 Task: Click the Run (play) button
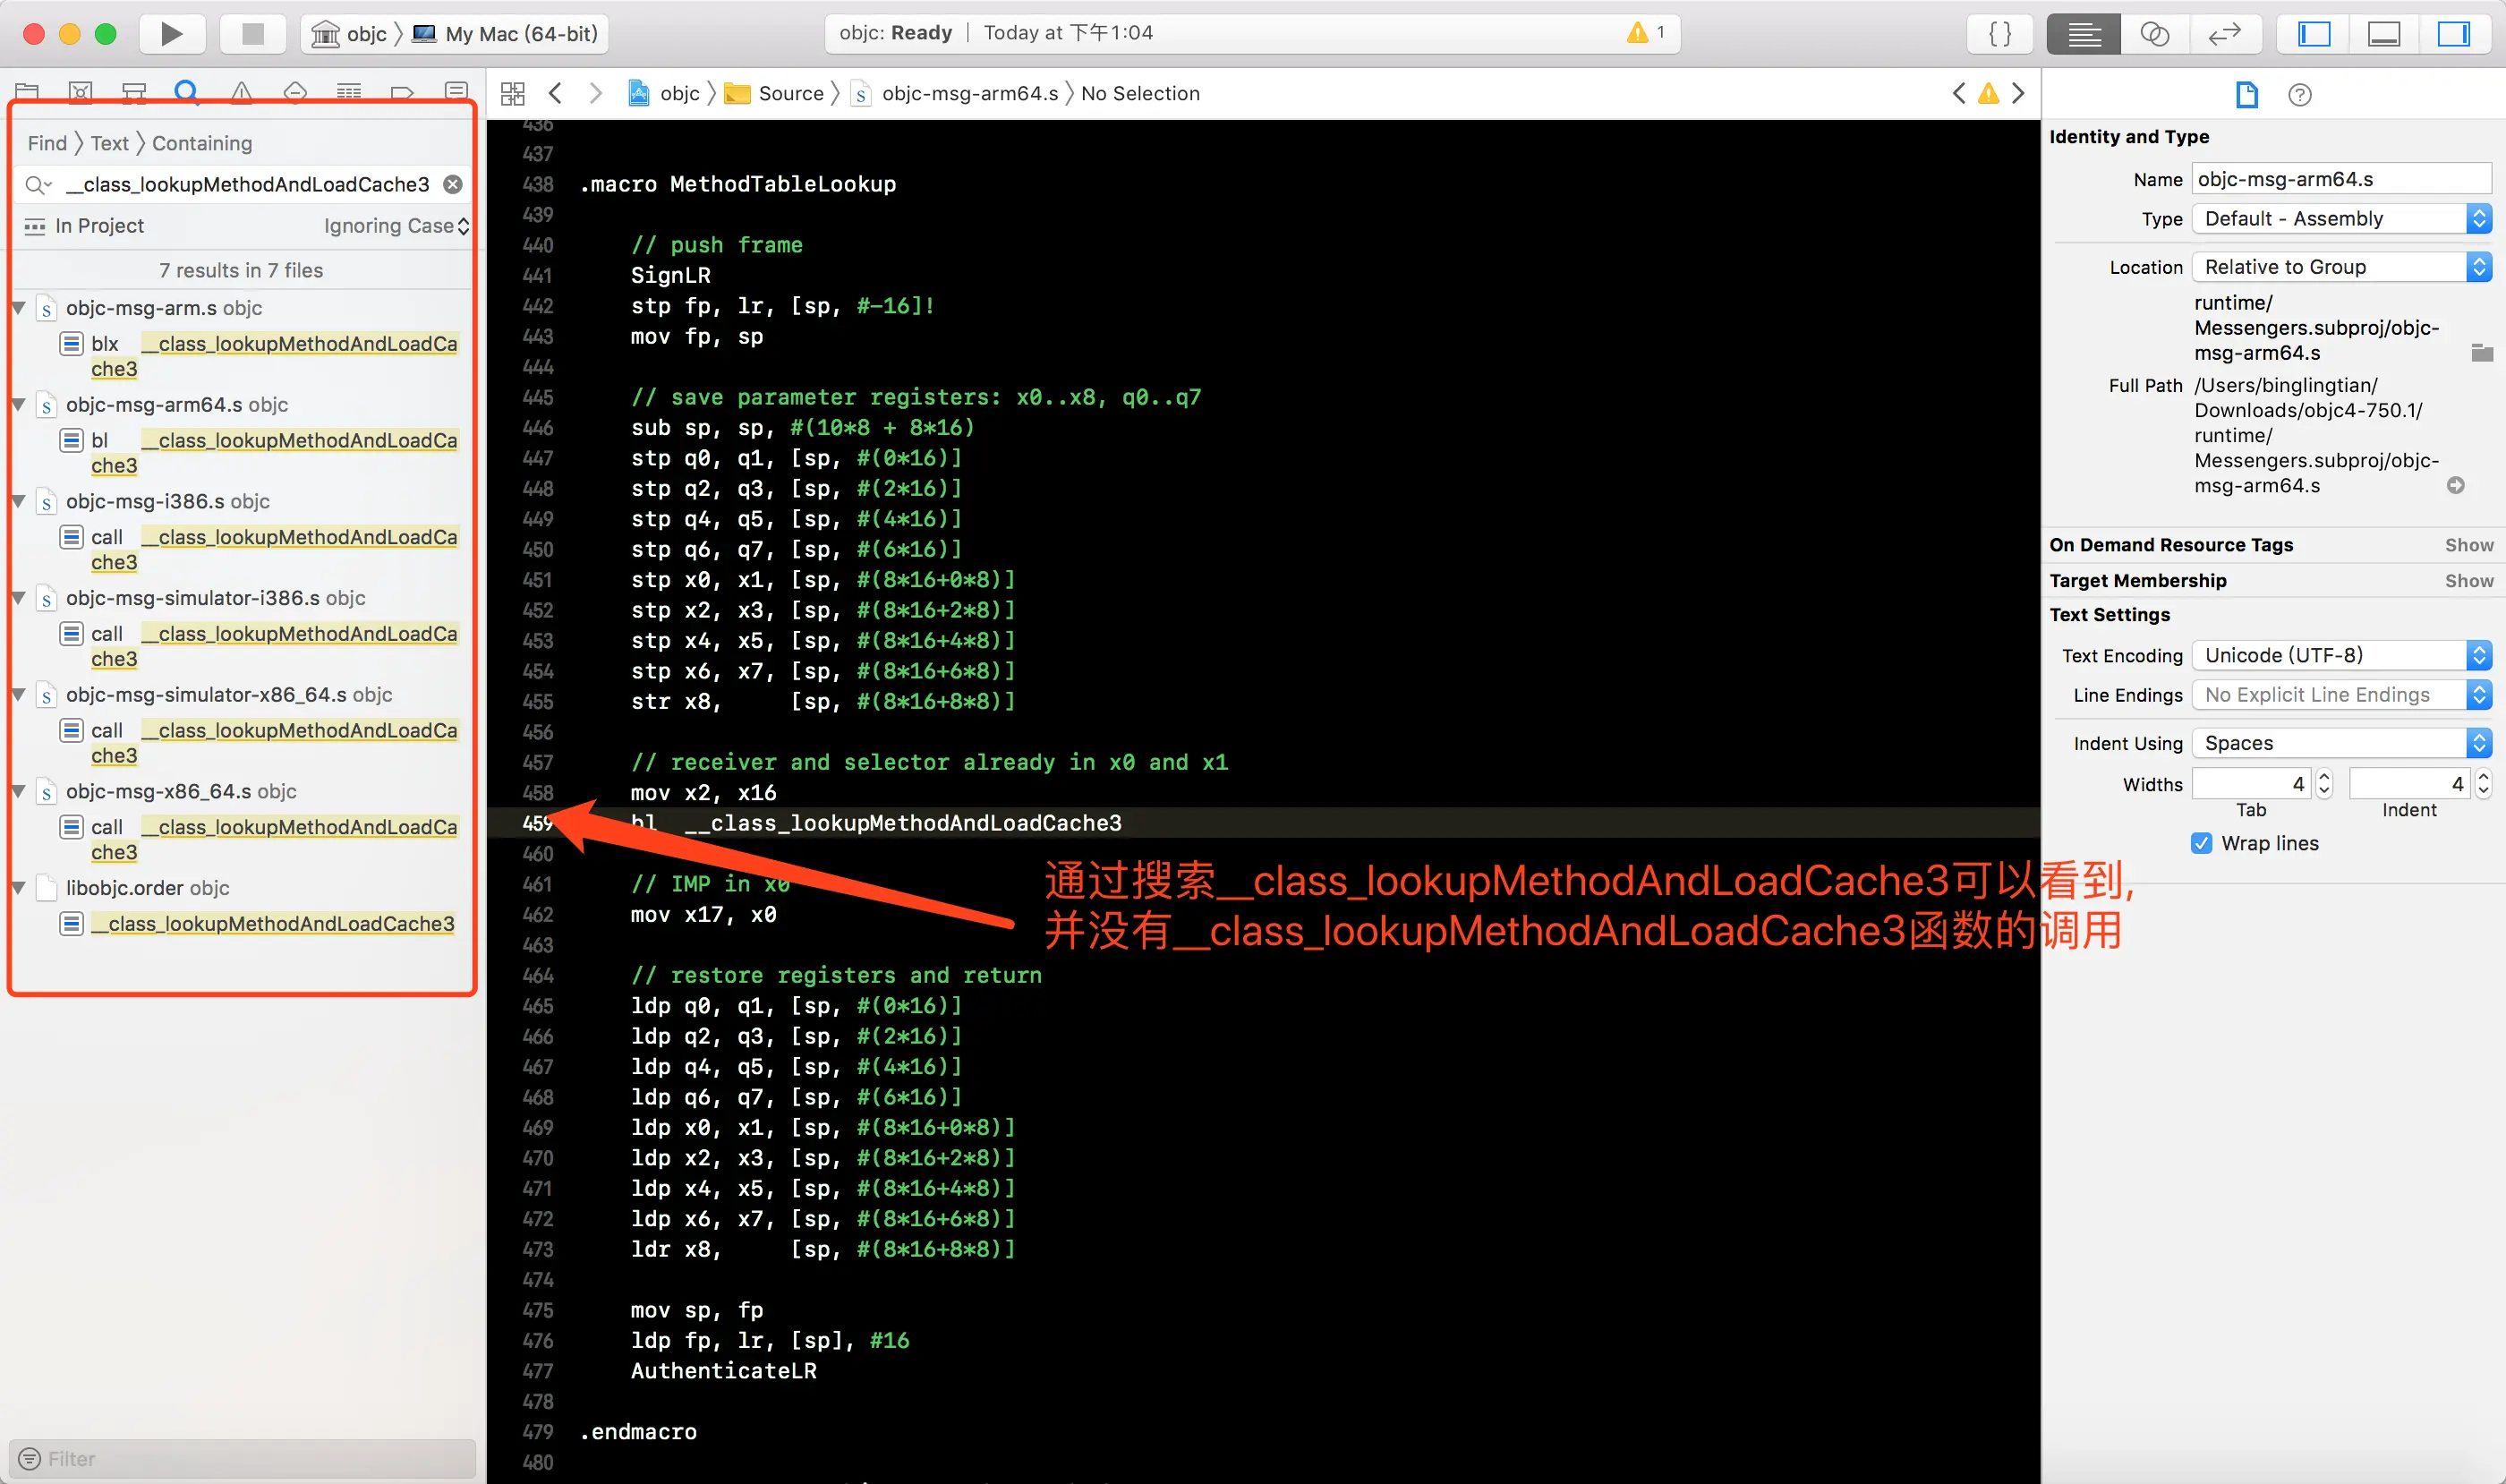(x=171, y=34)
